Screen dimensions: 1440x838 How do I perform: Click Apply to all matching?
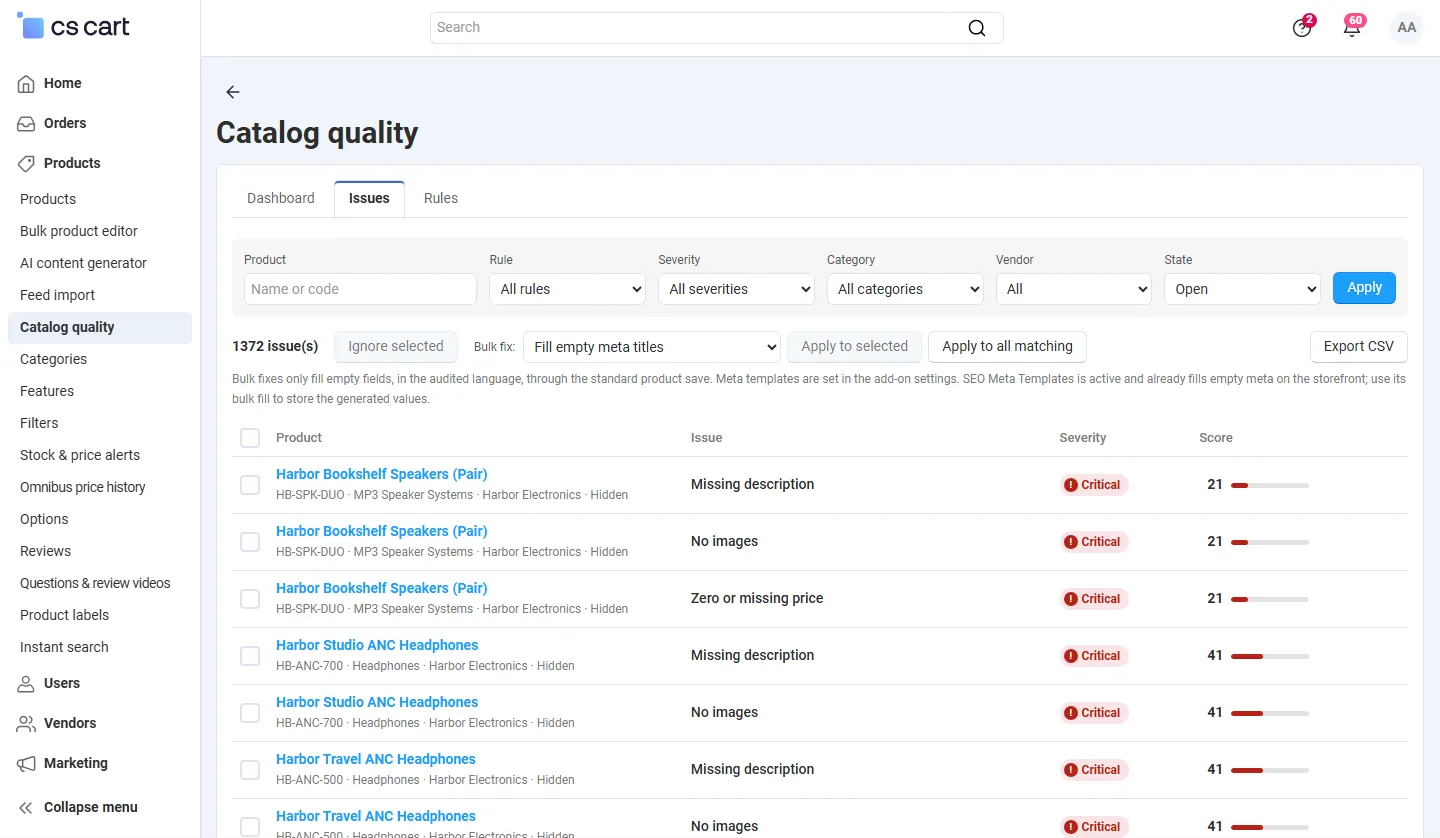[x=1007, y=347]
